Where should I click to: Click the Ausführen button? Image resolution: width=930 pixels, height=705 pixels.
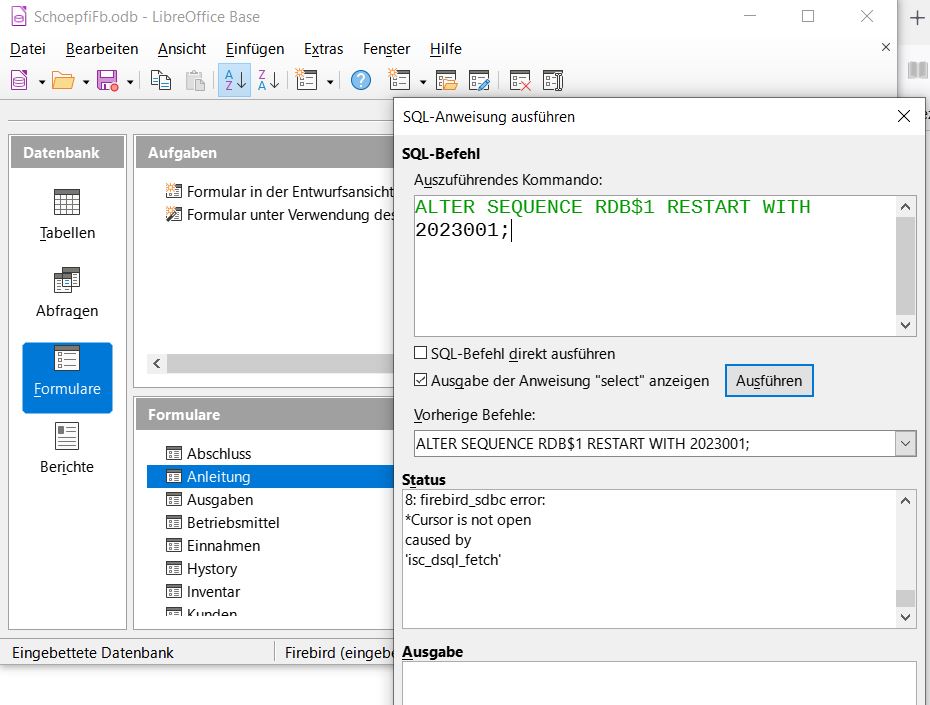tap(769, 381)
